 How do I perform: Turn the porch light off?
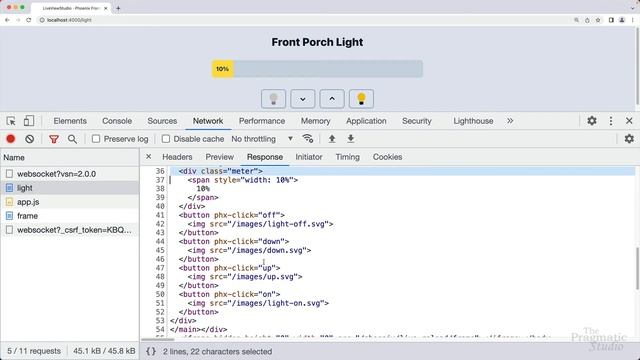[273, 99]
